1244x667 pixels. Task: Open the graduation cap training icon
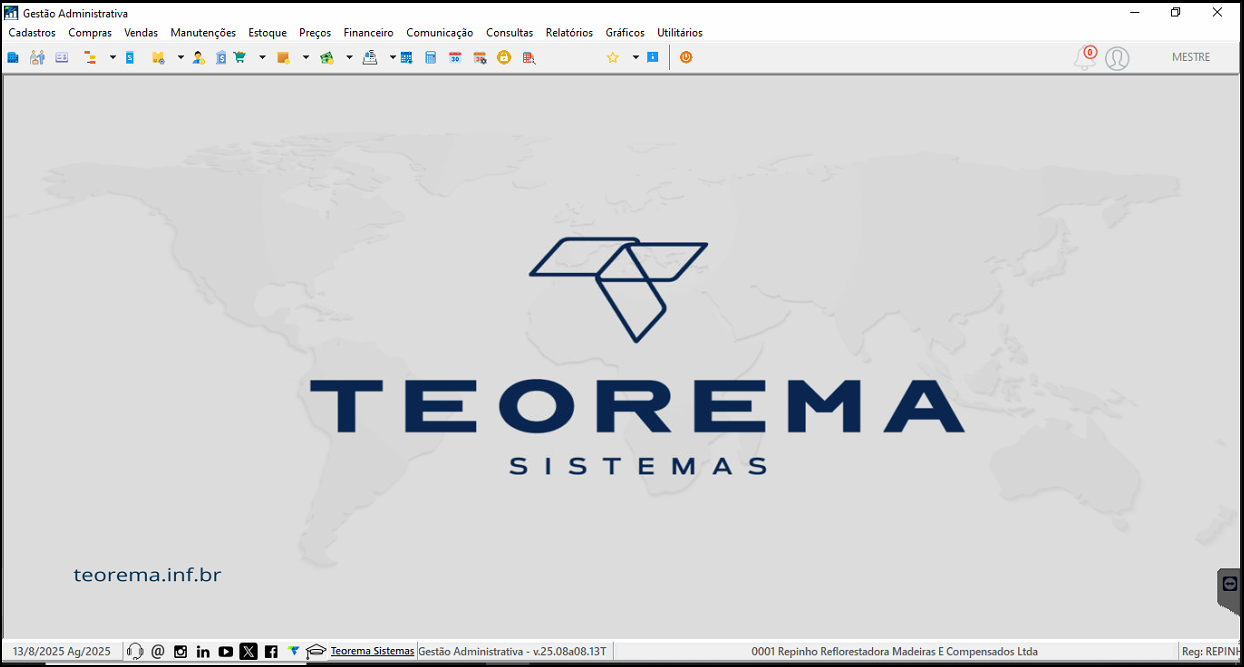[x=316, y=651]
